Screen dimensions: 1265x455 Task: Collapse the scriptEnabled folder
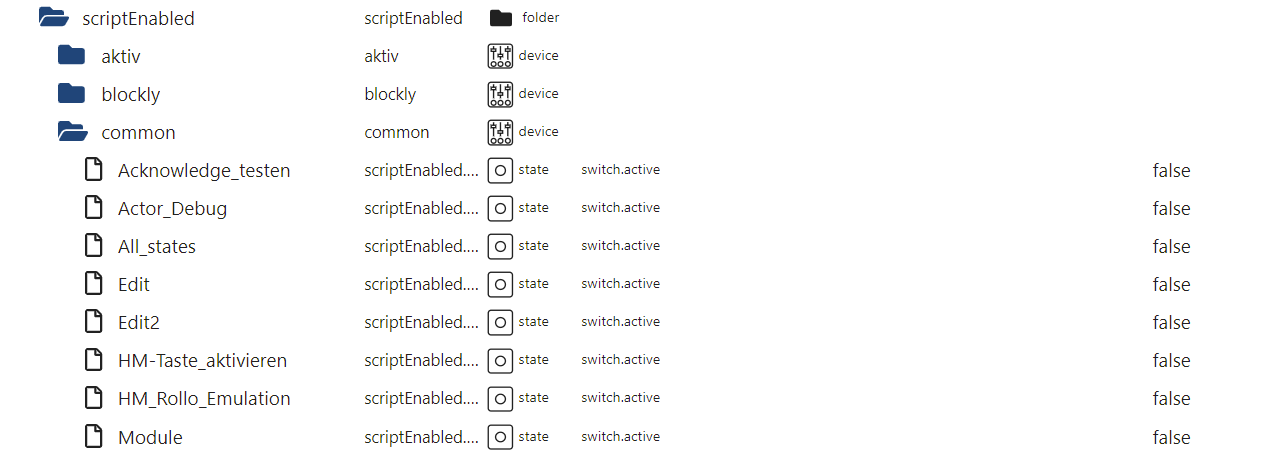click(53, 17)
